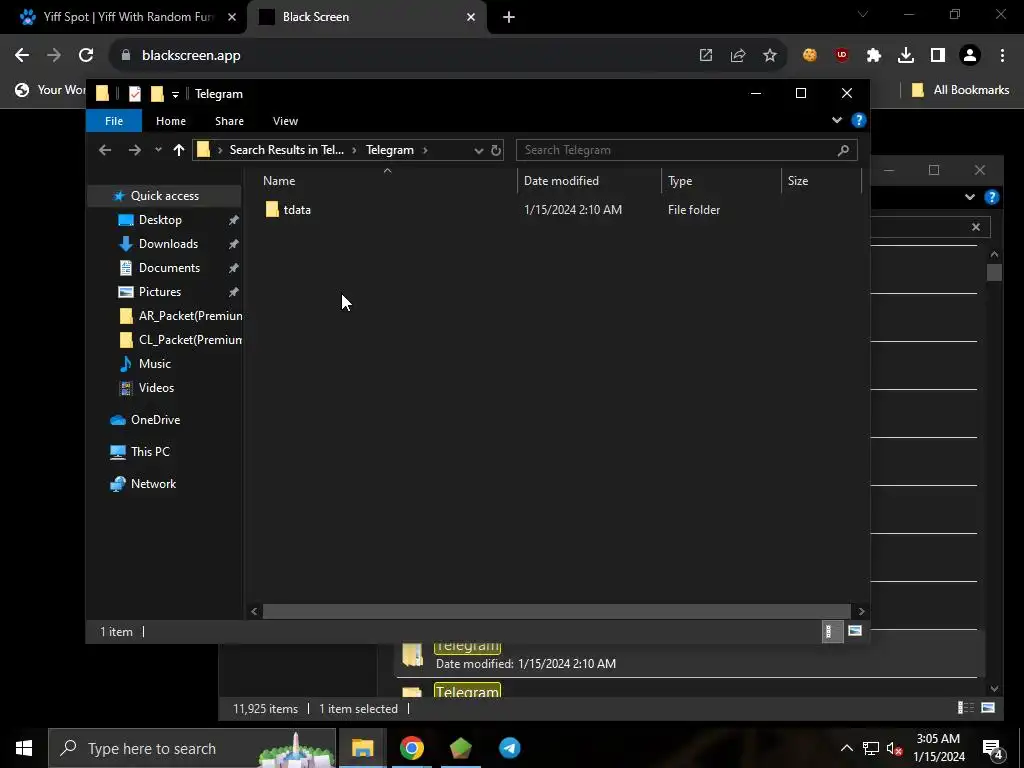The height and width of the screenshot is (768, 1024).
Task: Switch to large icons view in Telegram window
Action: click(855, 632)
